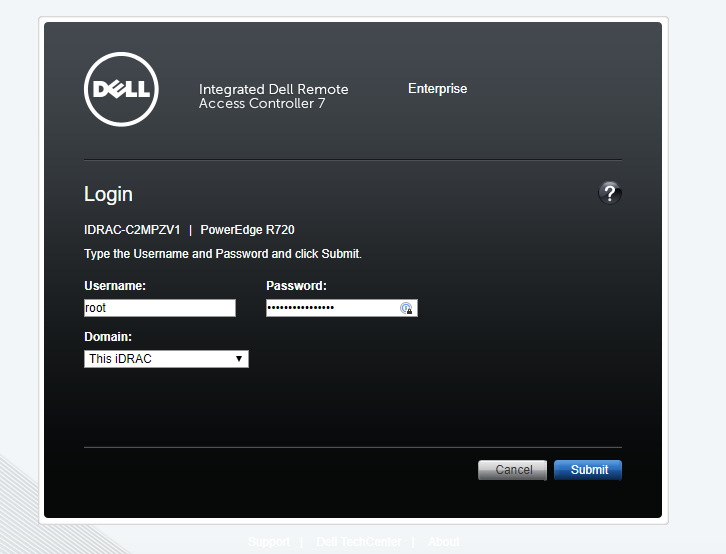
Task: Cancel the login
Action: pos(513,470)
